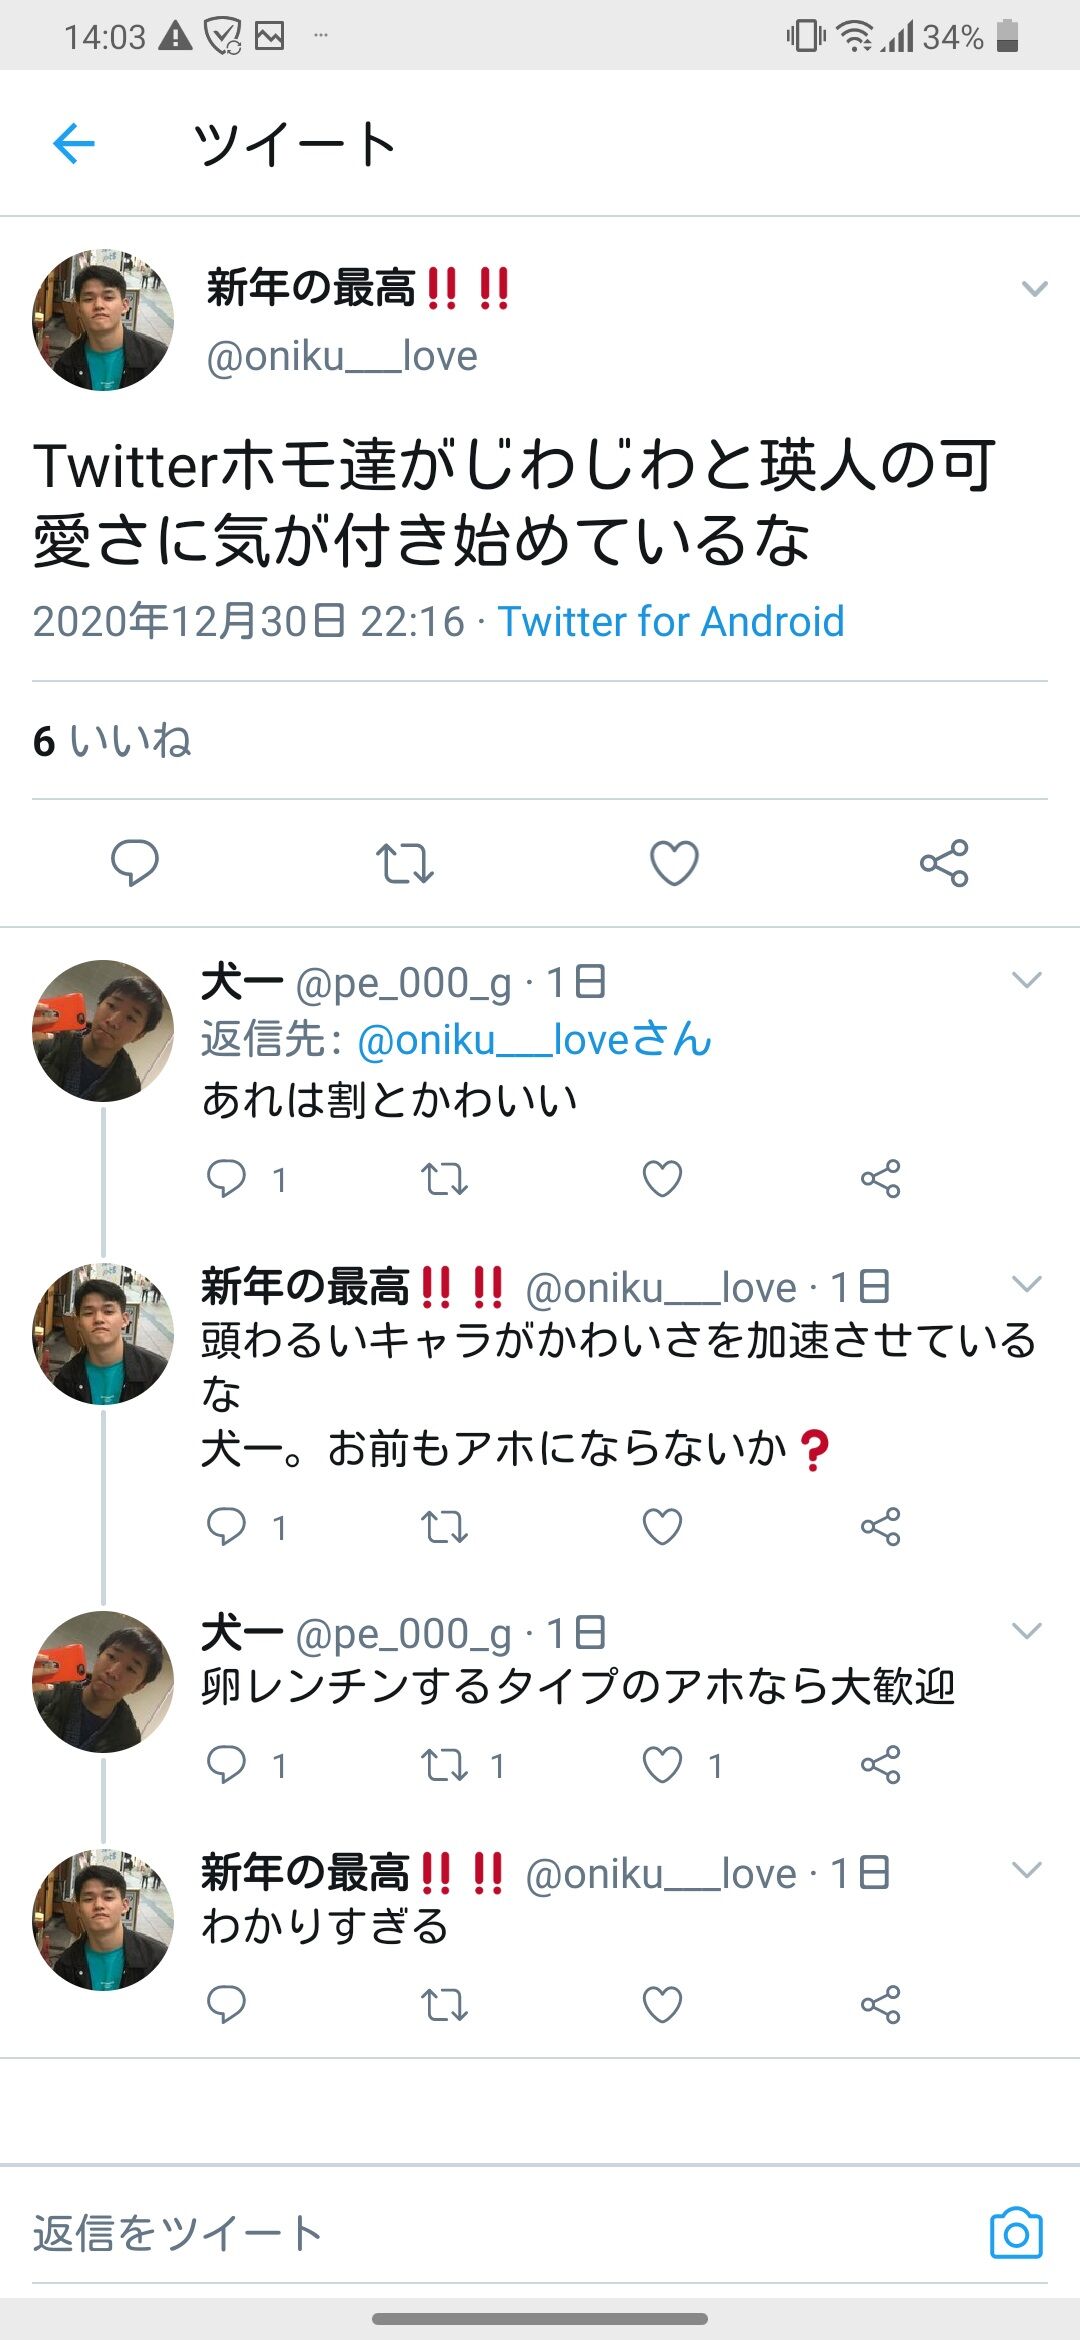Like the 卵レンチン reply by 犬一

click(x=662, y=1765)
